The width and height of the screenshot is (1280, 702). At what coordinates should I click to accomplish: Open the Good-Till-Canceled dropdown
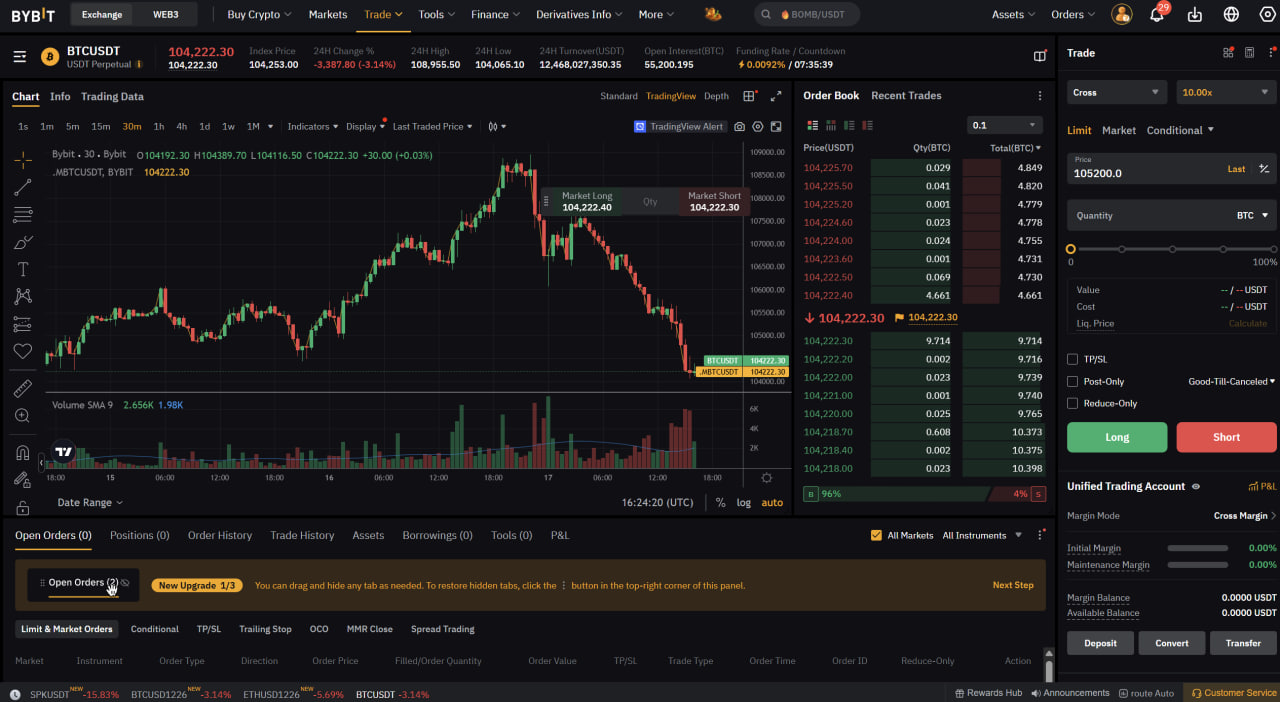click(1232, 381)
